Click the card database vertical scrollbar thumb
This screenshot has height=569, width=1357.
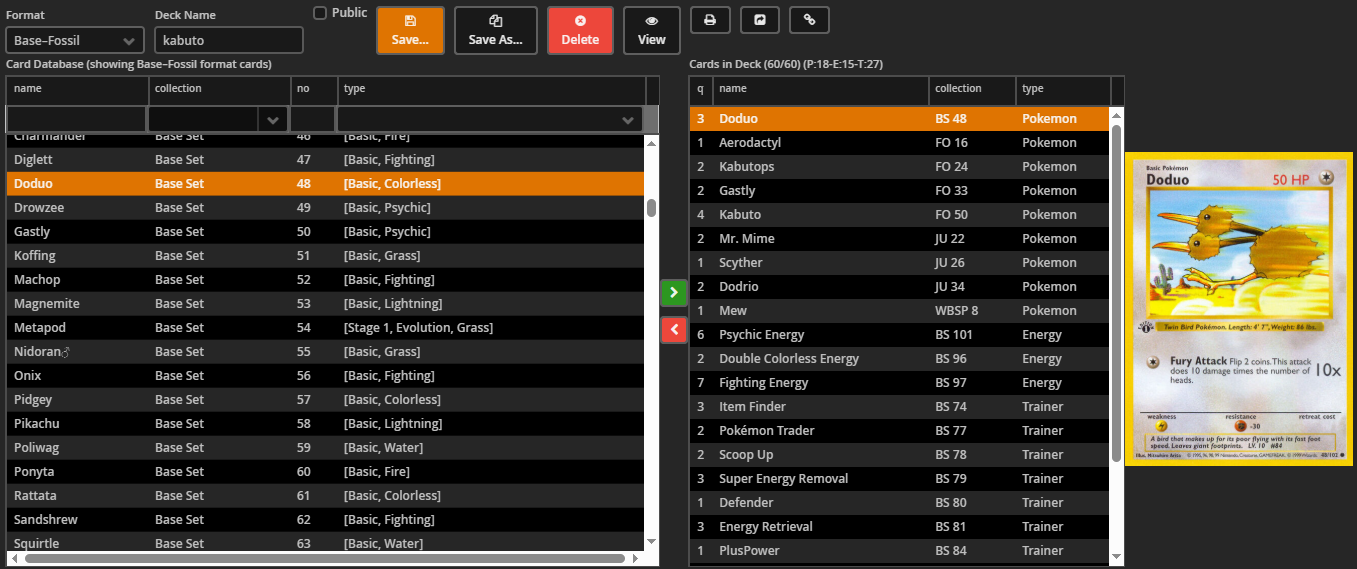coord(651,207)
